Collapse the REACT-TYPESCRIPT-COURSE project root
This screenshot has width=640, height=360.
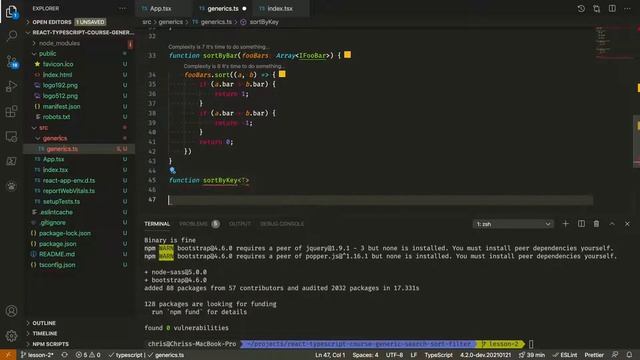[x=80, y=33]
